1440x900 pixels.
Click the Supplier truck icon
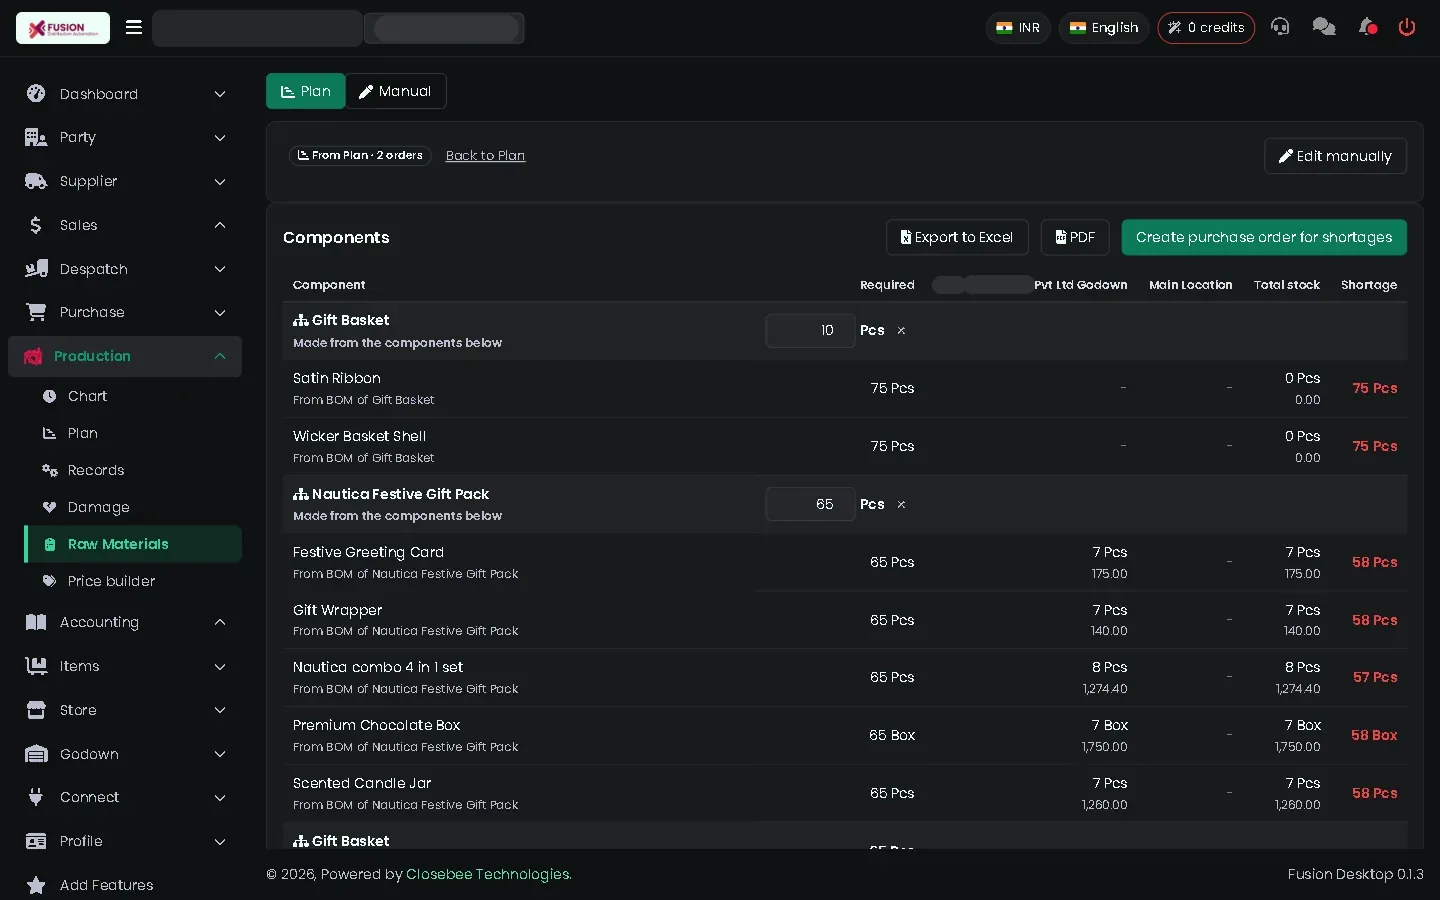tap(36, 181)
